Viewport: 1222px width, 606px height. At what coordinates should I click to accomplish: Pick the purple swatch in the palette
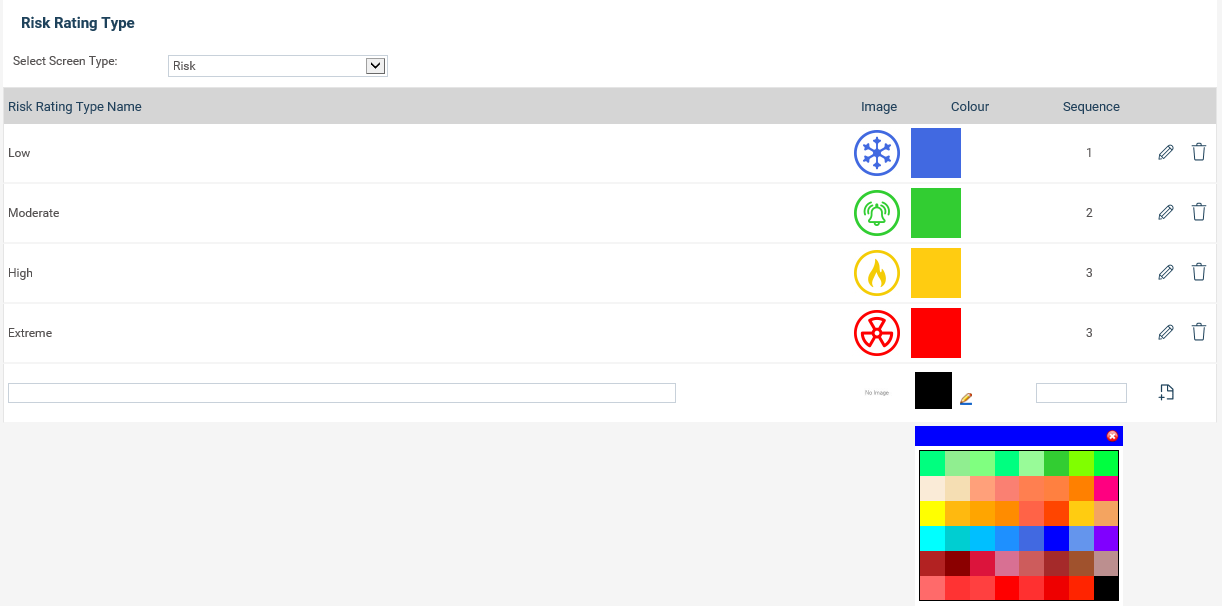pos(1106,538)
